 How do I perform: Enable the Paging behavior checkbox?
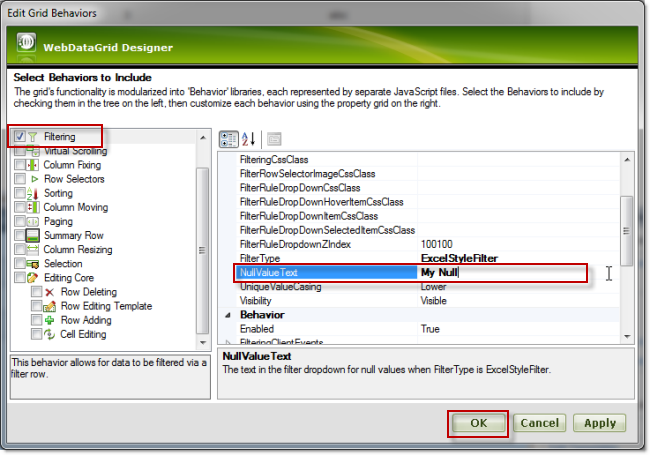(x=20, y=221)
